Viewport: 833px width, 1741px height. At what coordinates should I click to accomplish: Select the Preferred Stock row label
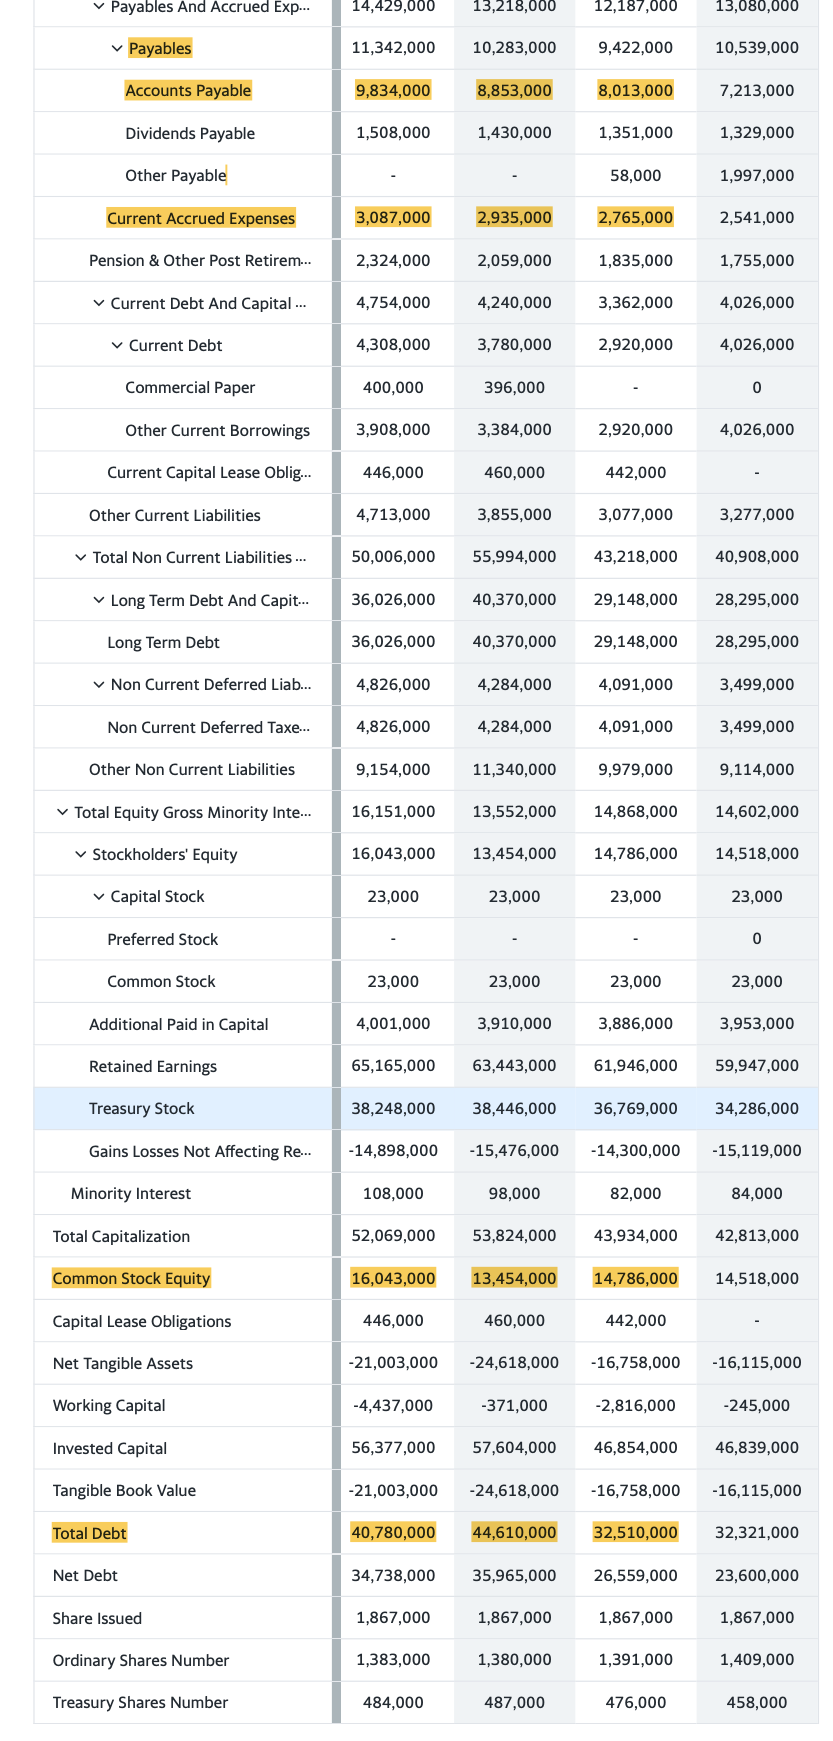162,939
